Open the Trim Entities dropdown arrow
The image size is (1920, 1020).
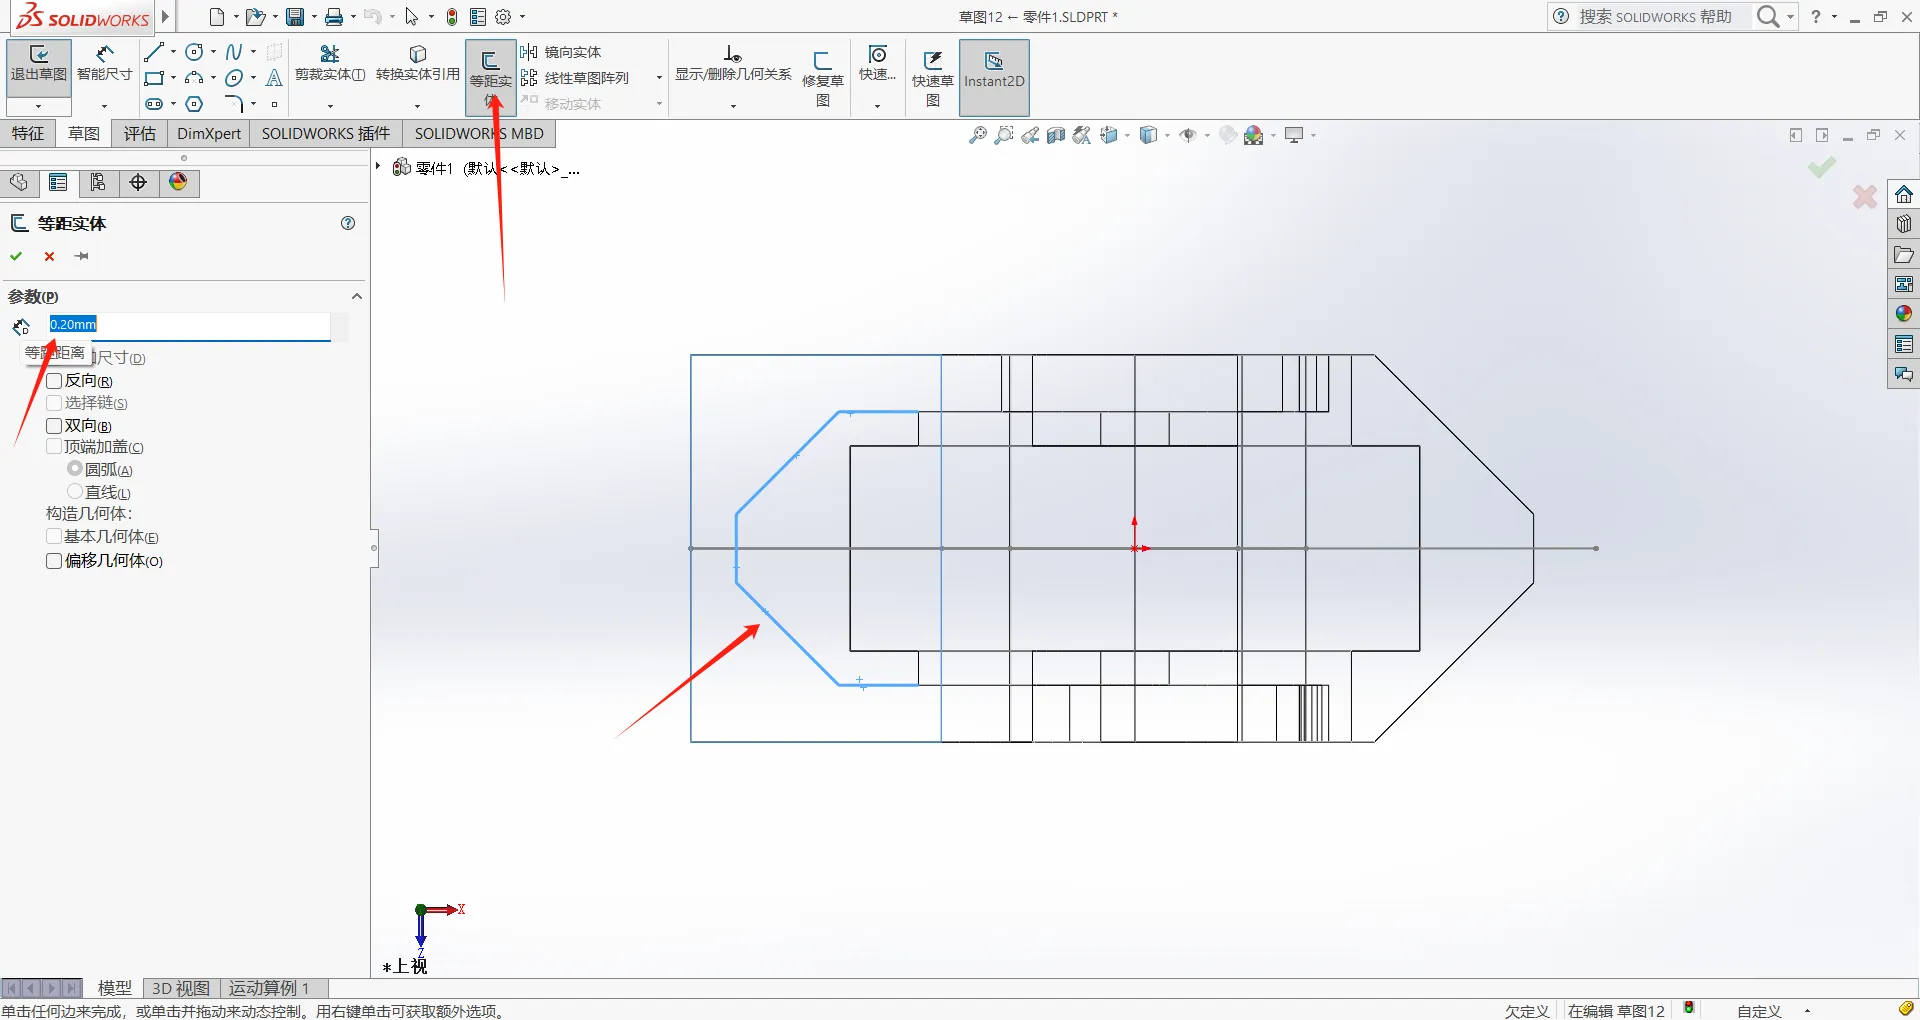coord(330,105)
